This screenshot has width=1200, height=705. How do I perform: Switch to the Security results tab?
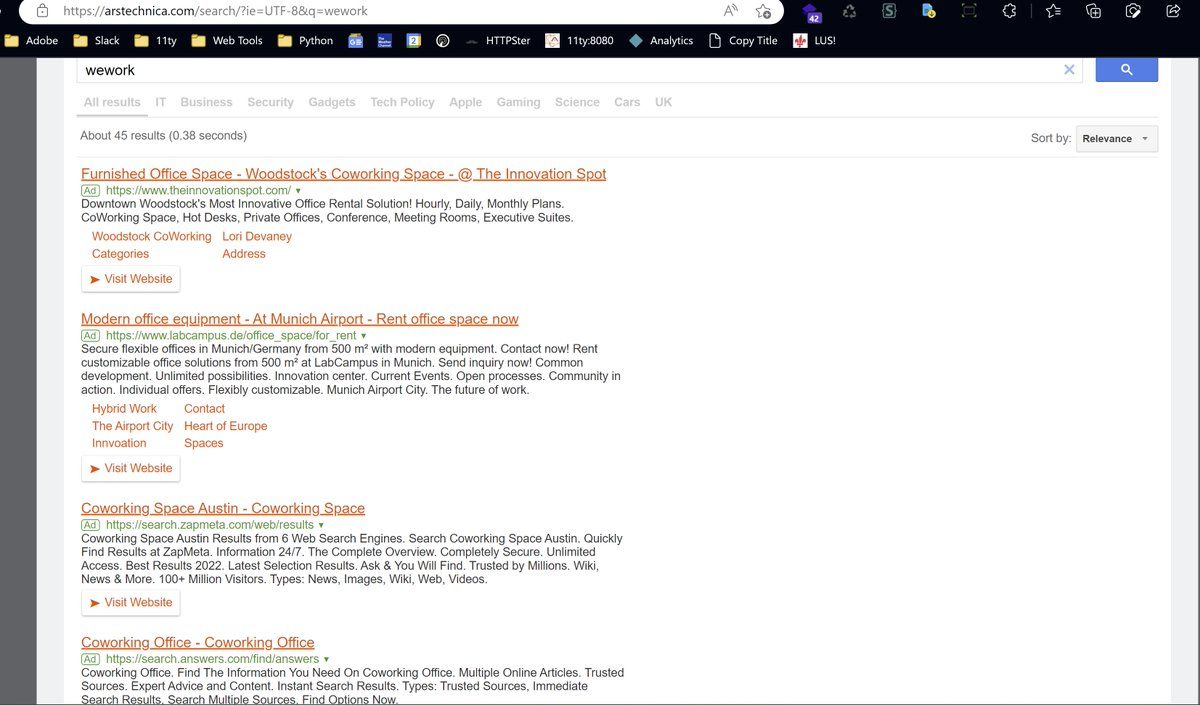270,102
